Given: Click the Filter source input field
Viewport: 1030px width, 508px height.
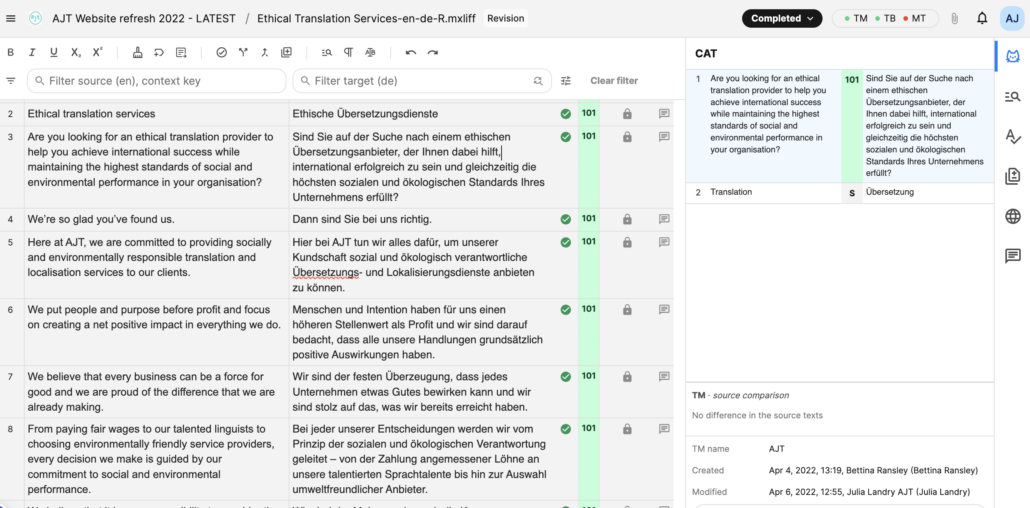Looking at the screenshot, I should 156,81.
